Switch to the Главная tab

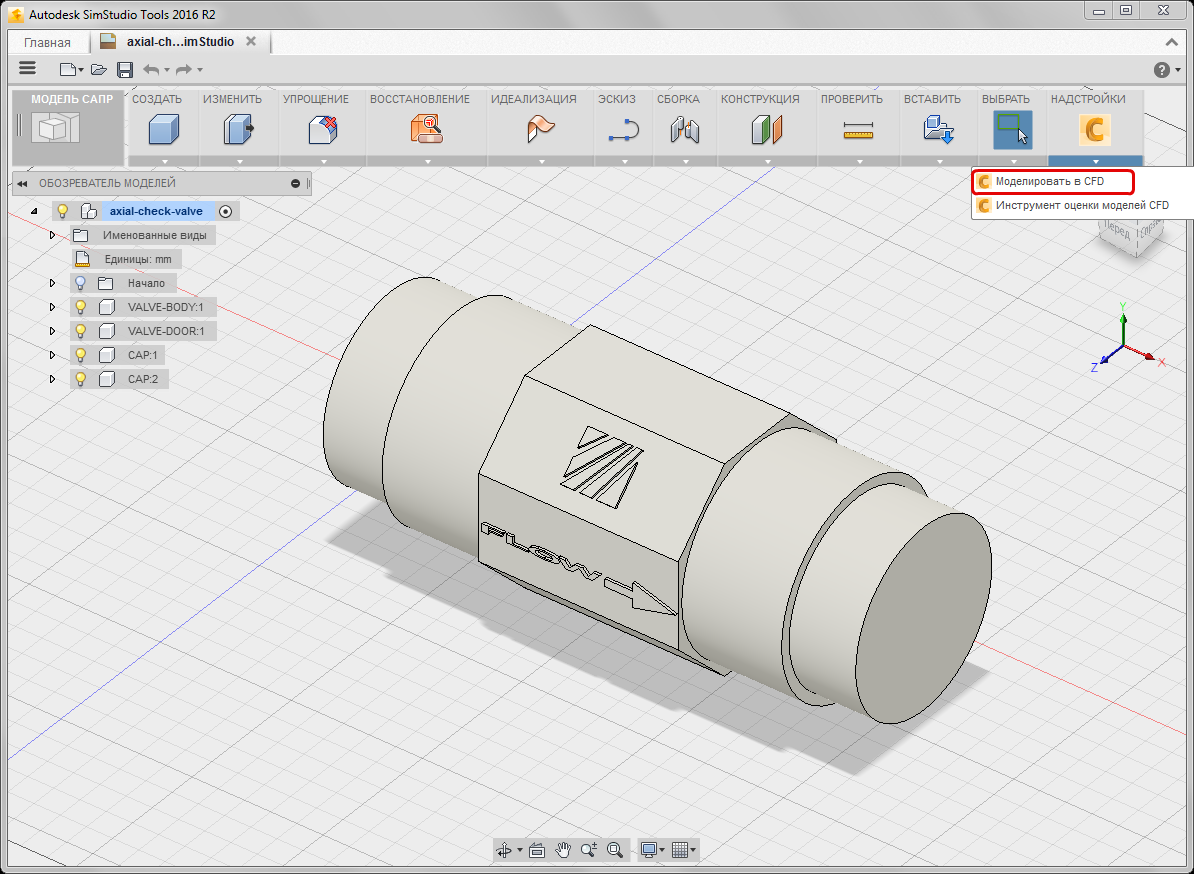(x=47, y=42)
